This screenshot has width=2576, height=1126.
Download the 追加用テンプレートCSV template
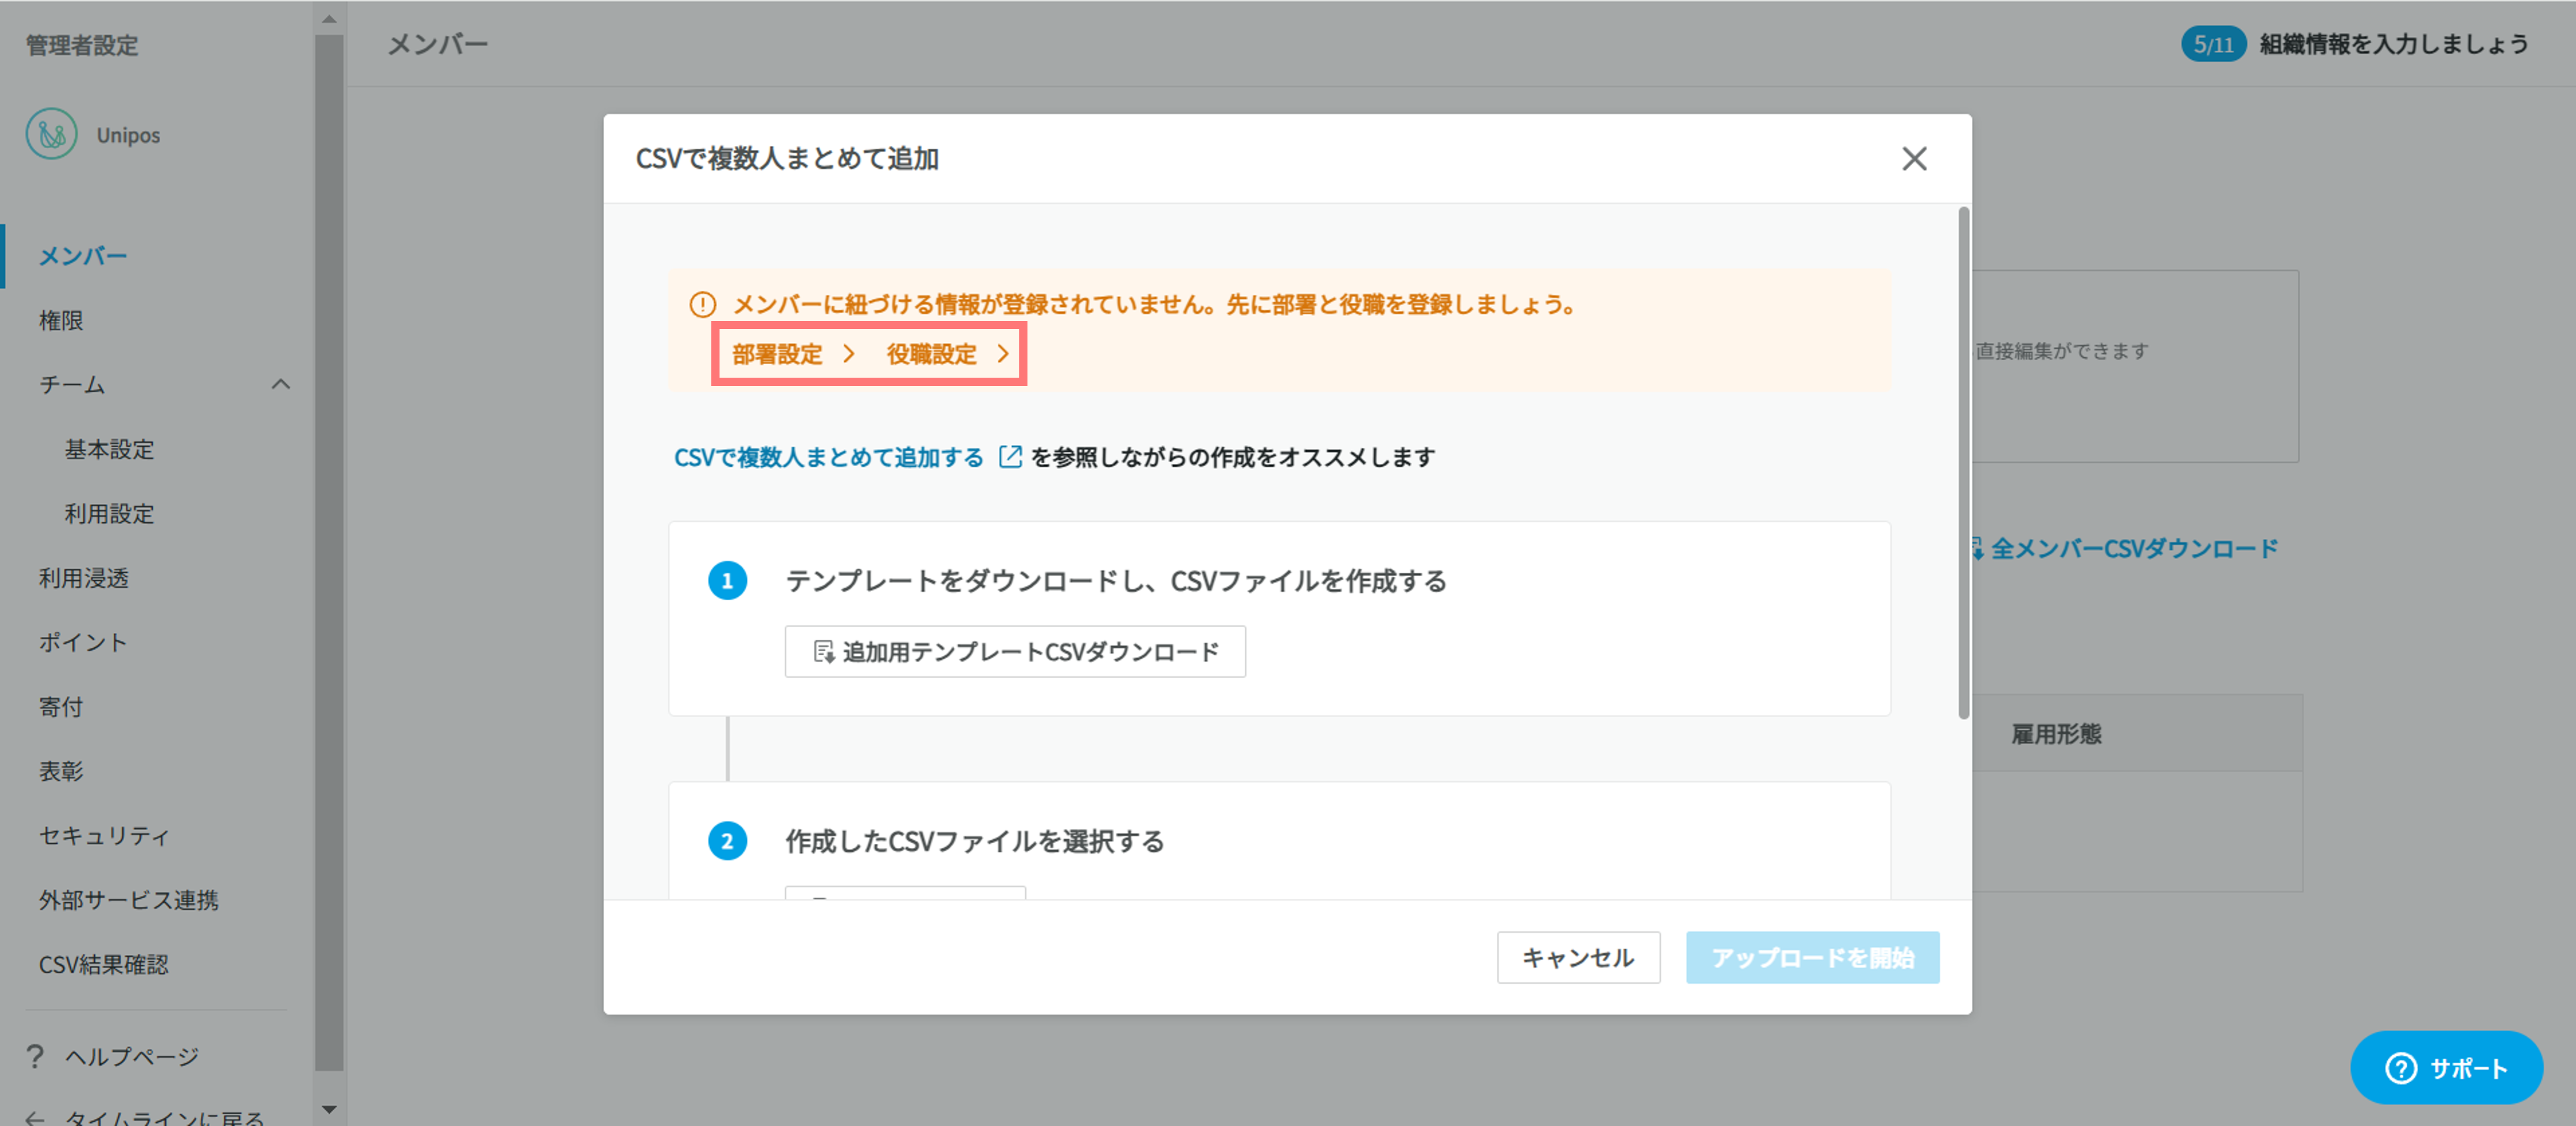coord(1015,651)
